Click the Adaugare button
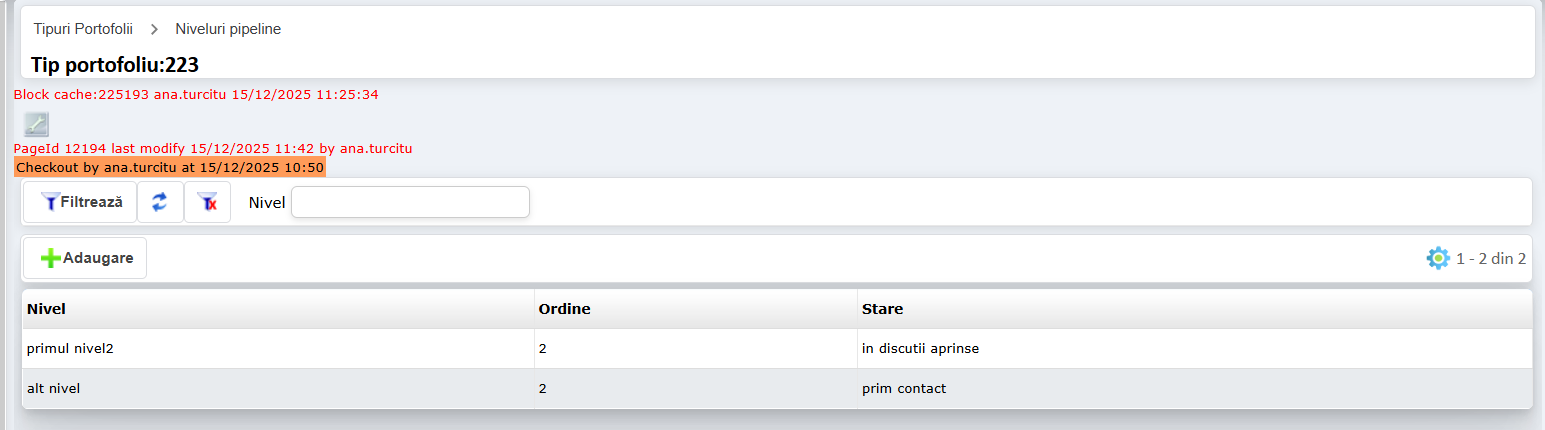This screenshot has height=430, width=1545. pos(86,258)
